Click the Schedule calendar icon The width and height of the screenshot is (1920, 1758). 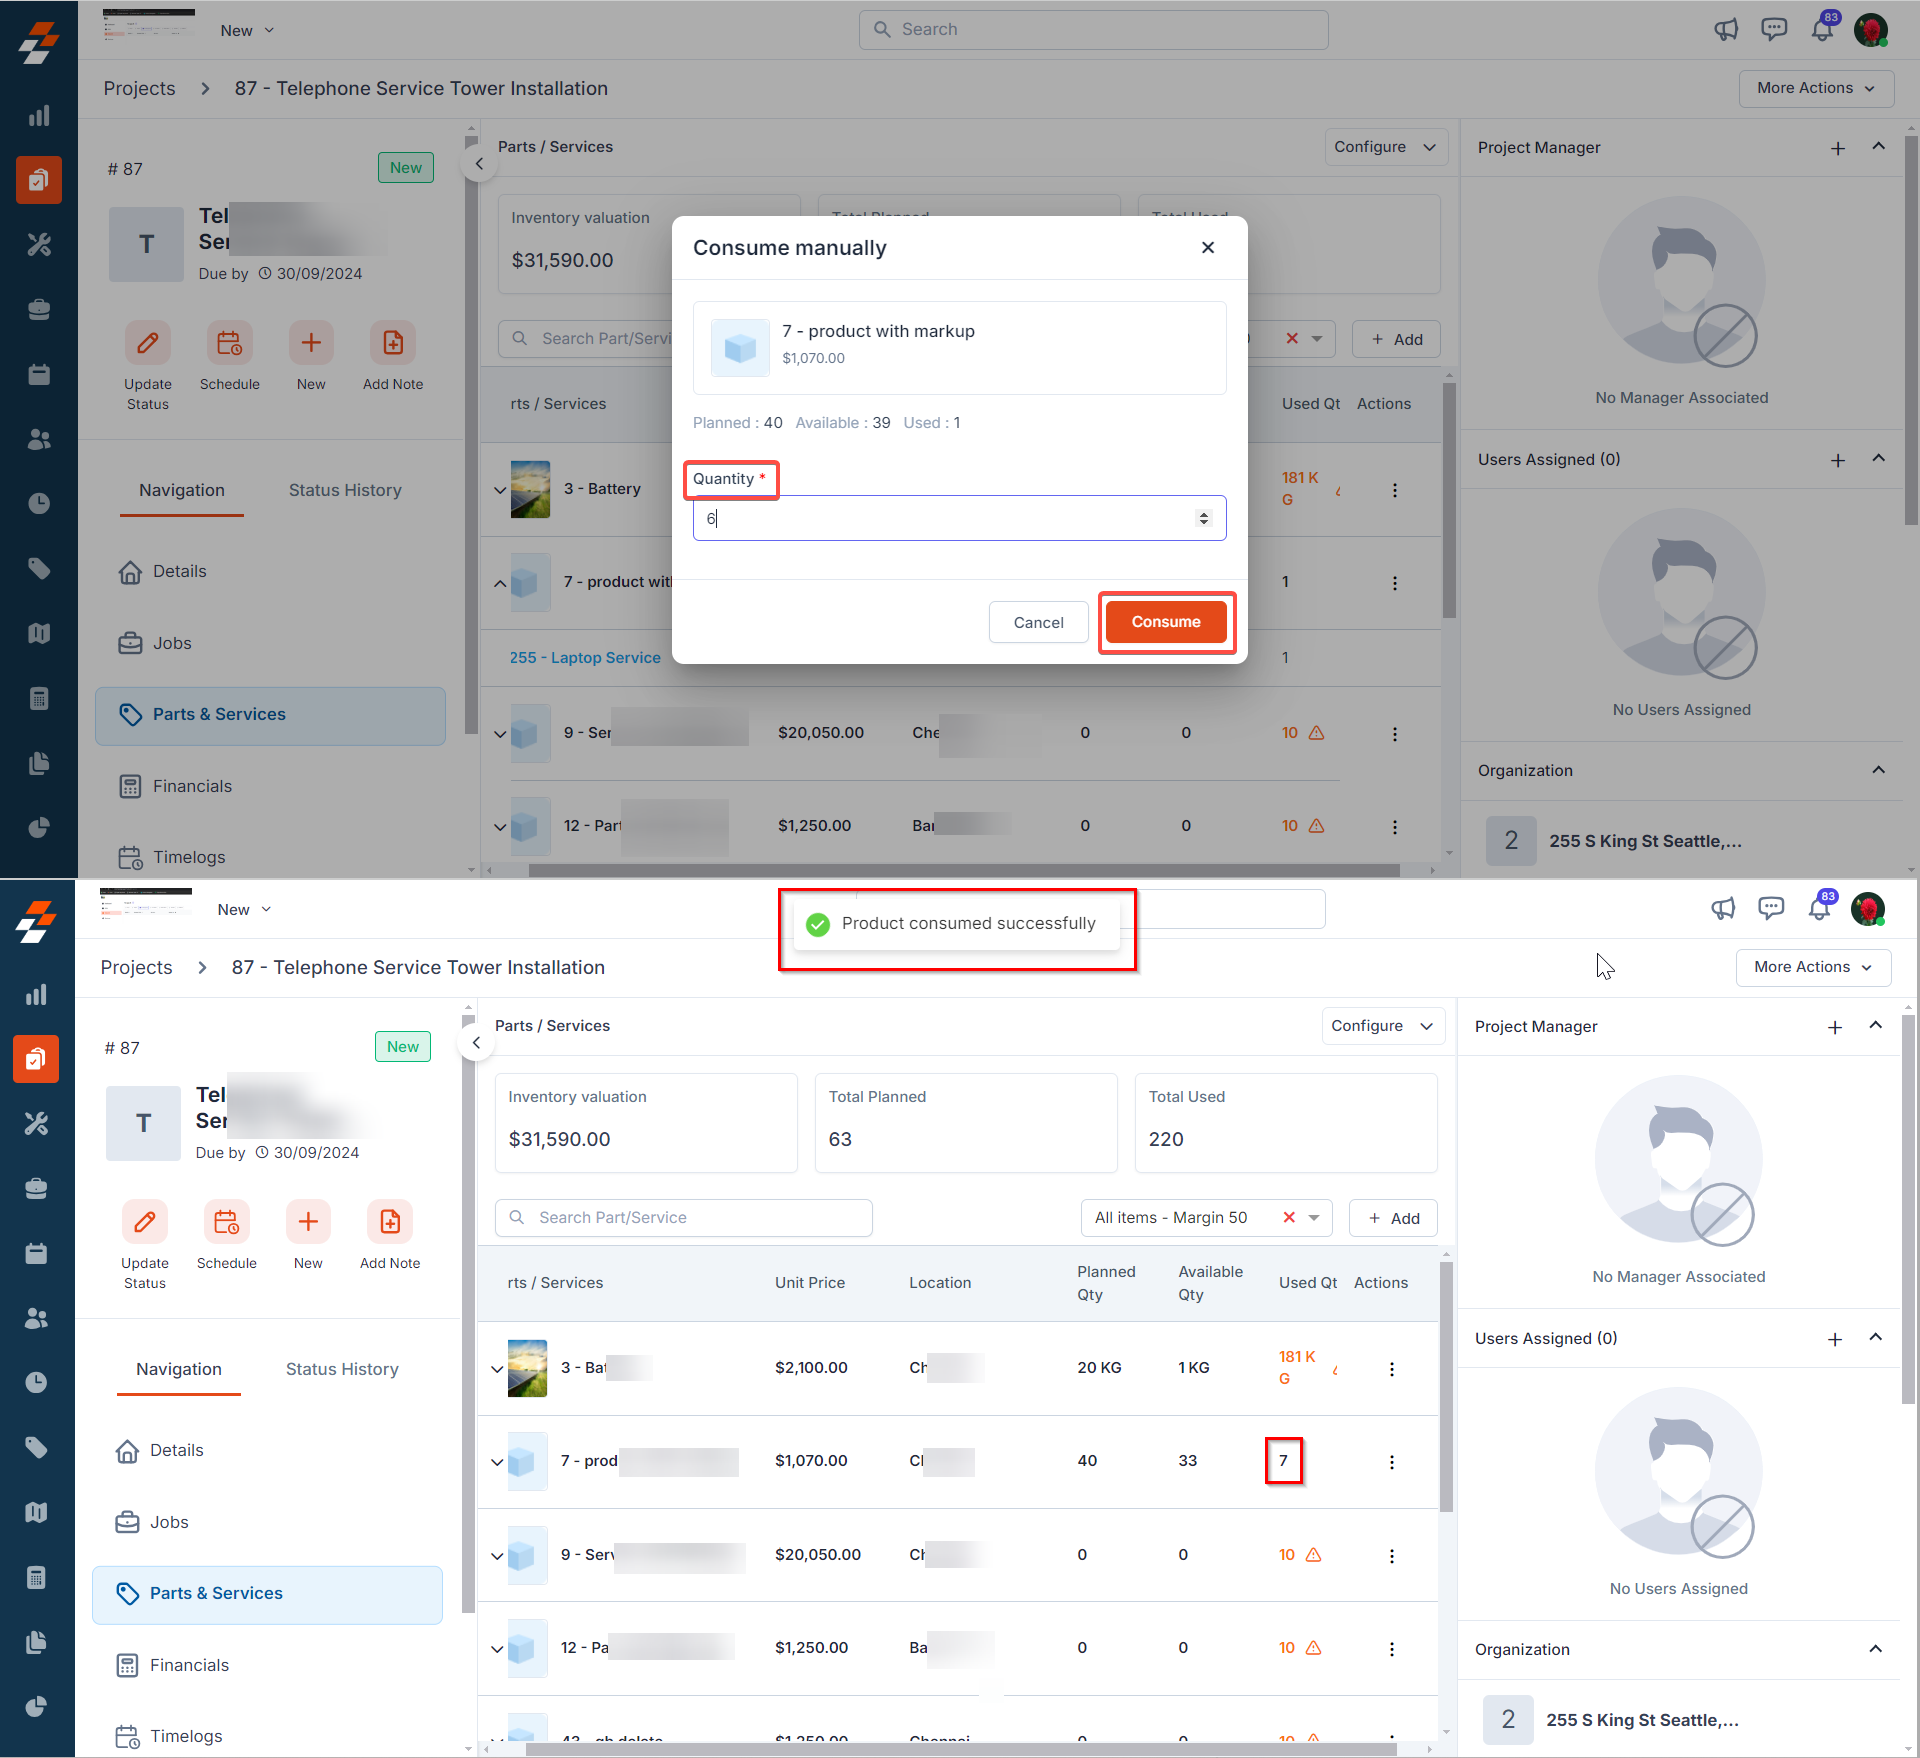(x=227, y=1222)
